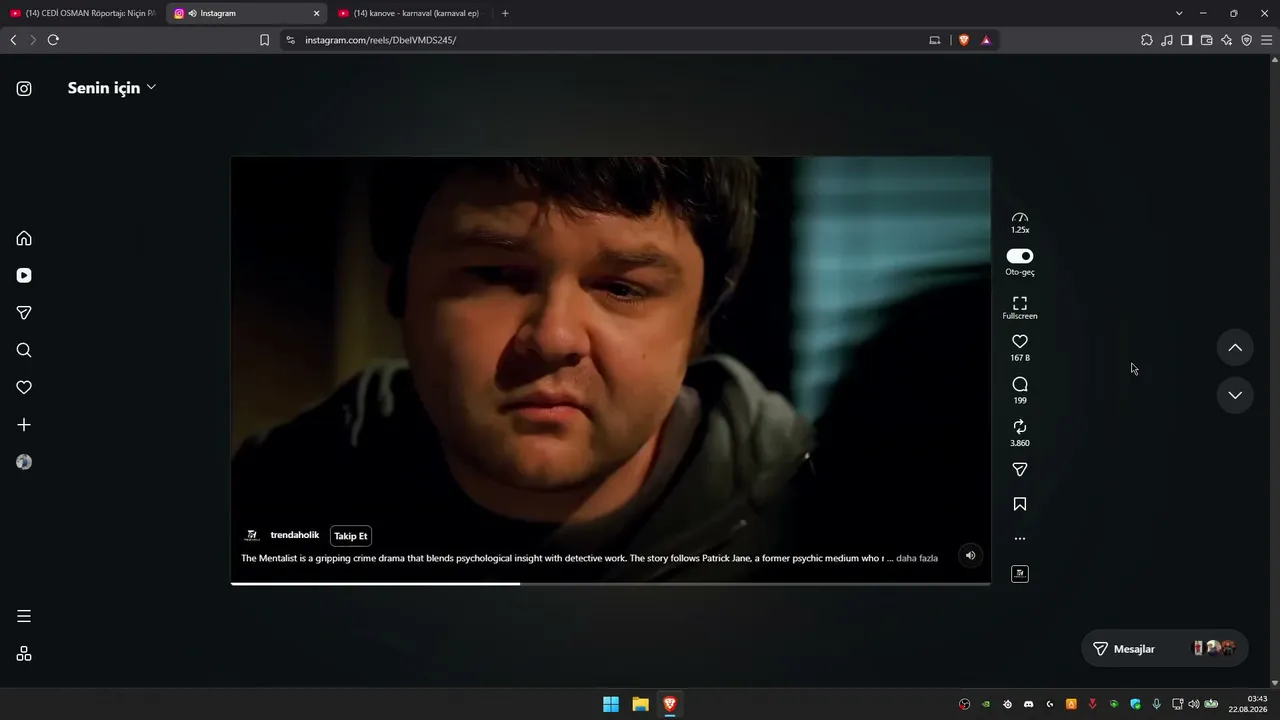This screenshot has height=720, width=1280.
Task: Open direct messages paper-plane icon in left sidebar
Action: pos(24,313)
